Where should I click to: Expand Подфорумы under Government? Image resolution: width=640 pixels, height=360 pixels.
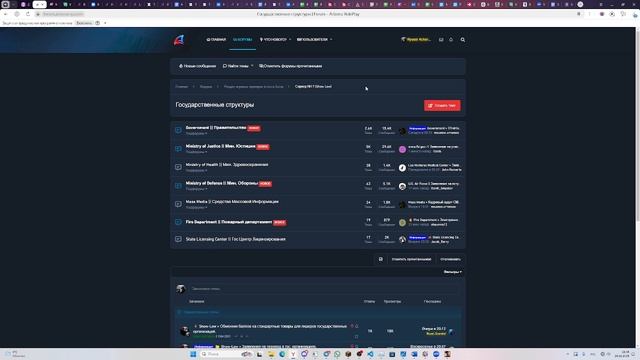click(196, 133)
